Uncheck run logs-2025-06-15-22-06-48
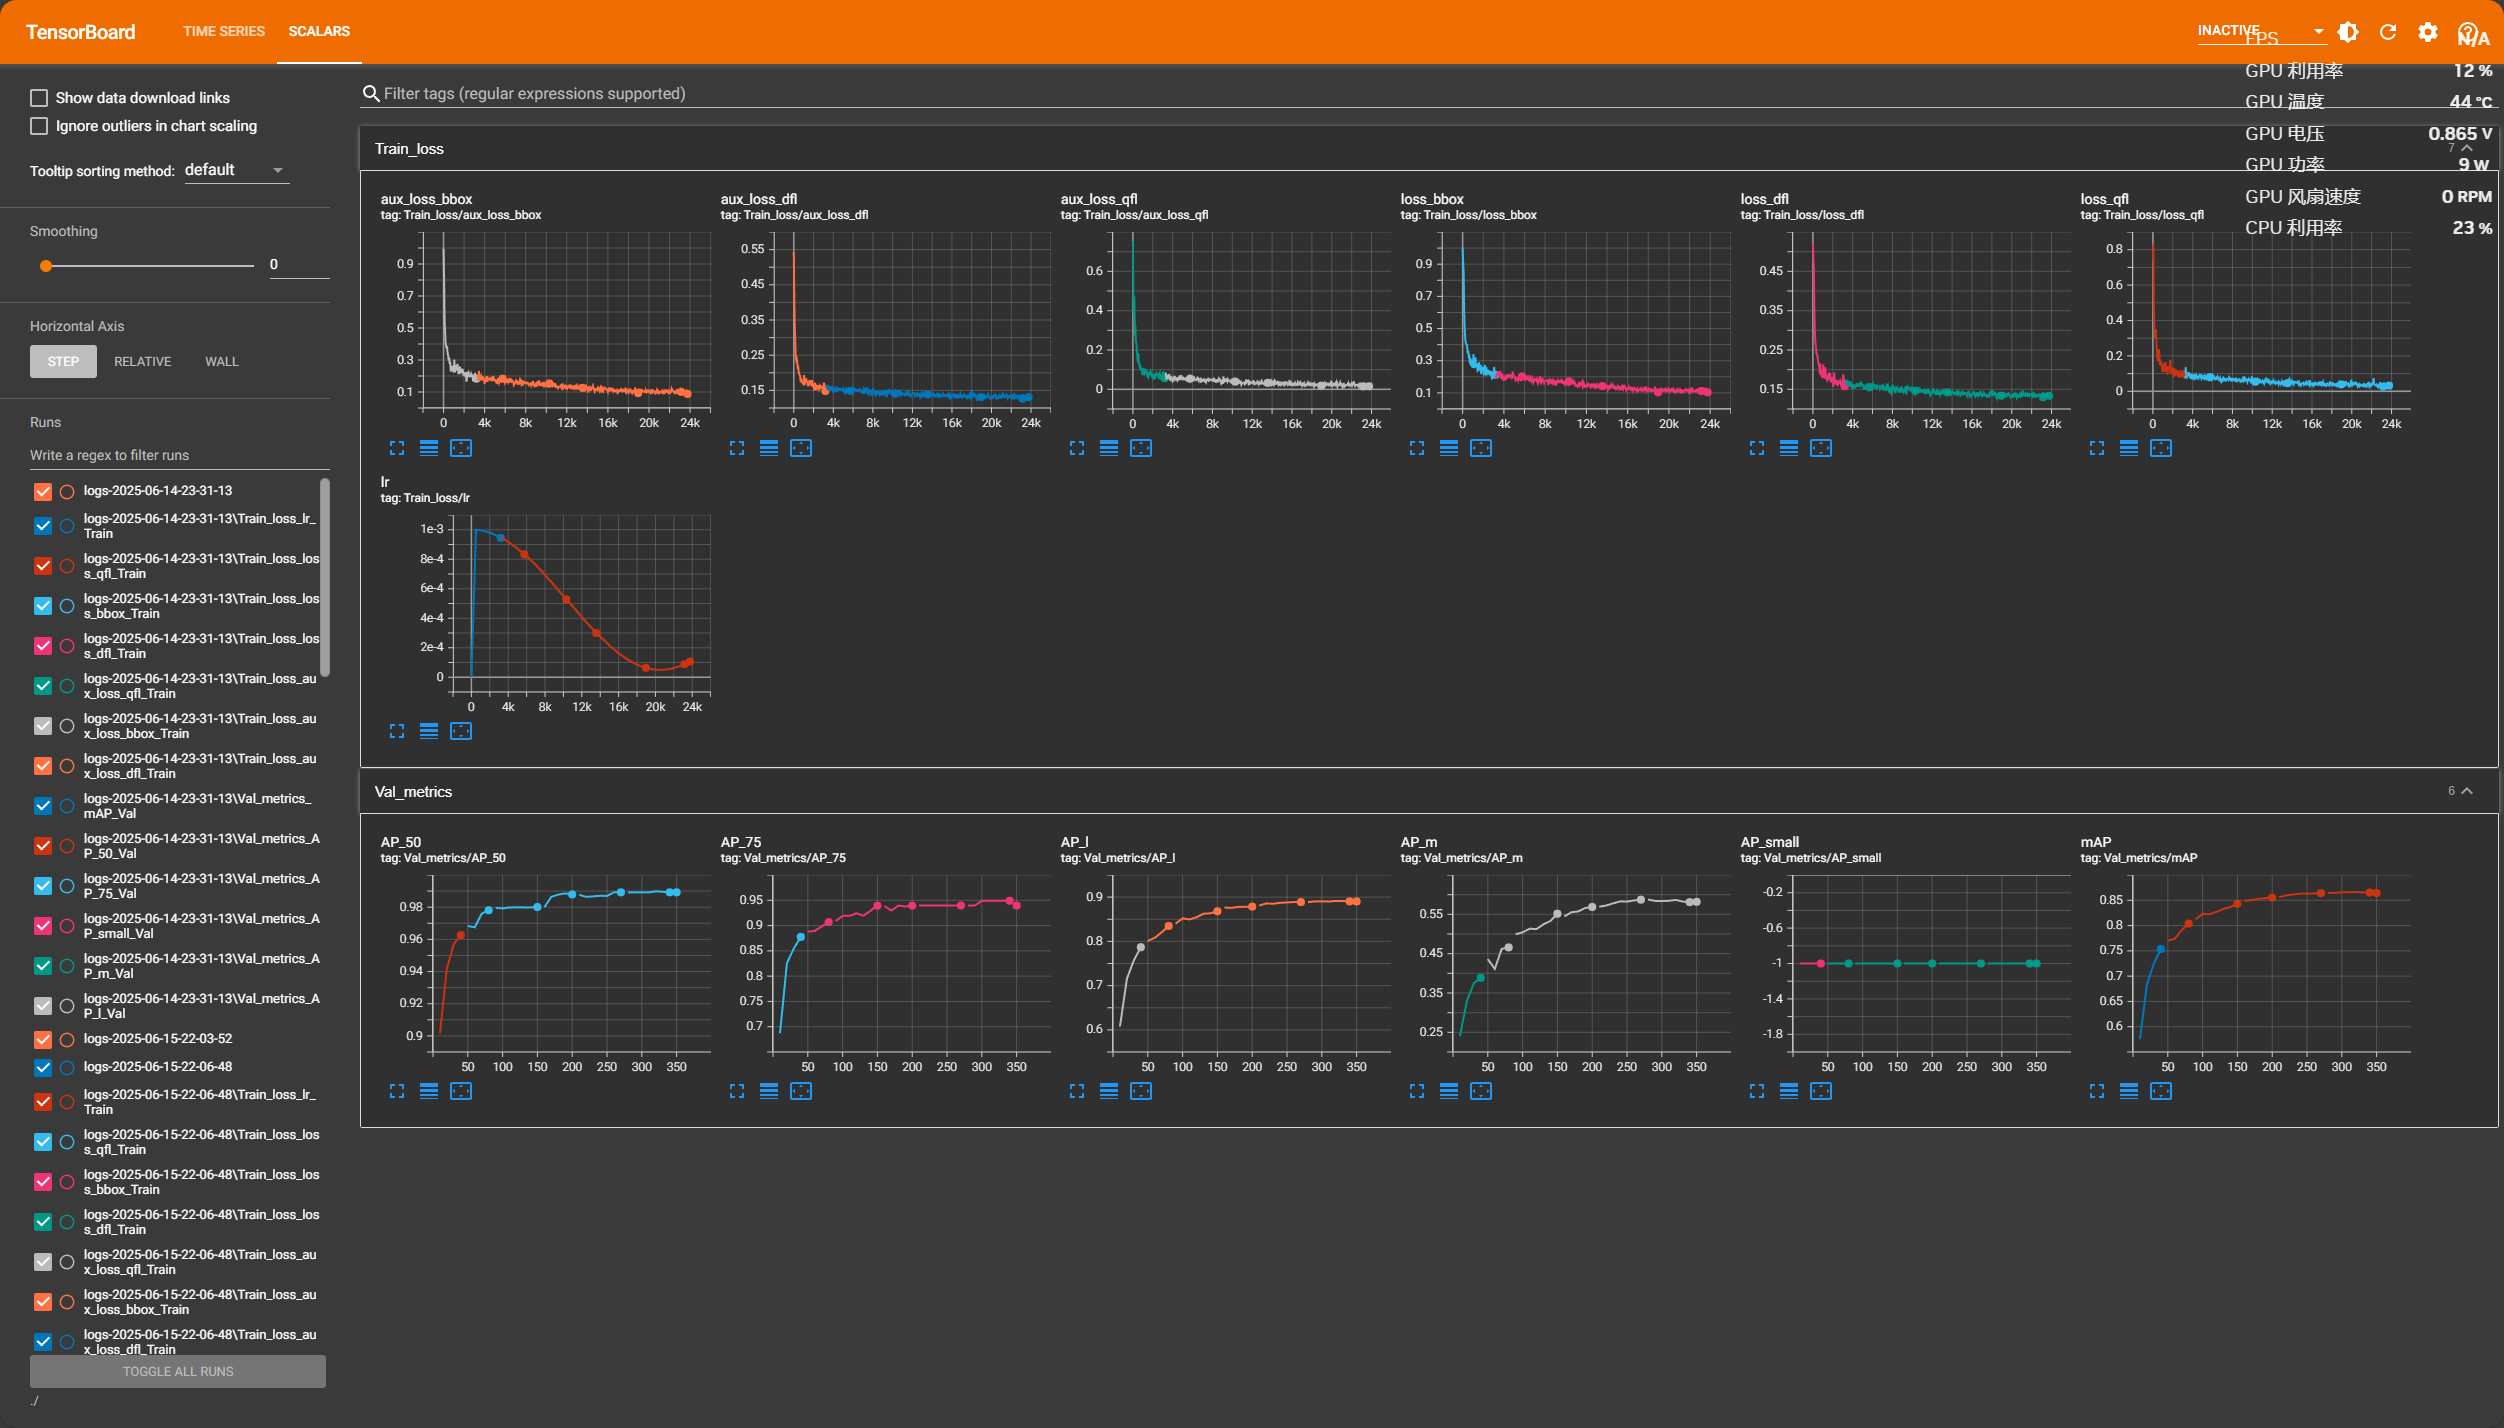 (x=43, y=1067)
